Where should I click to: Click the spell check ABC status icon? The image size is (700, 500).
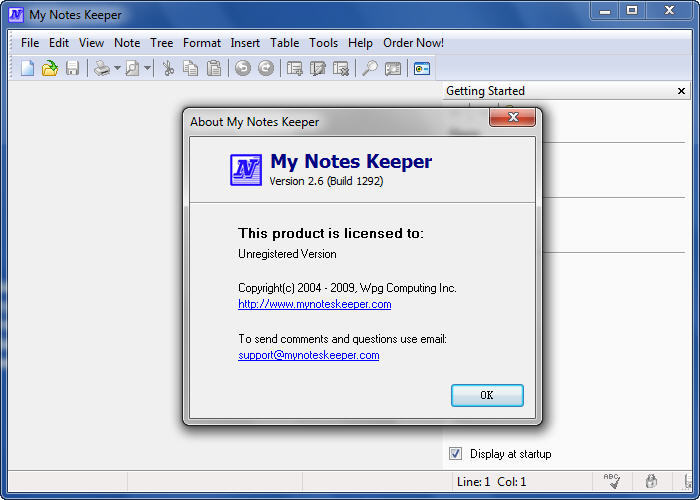tap(612, 481)
